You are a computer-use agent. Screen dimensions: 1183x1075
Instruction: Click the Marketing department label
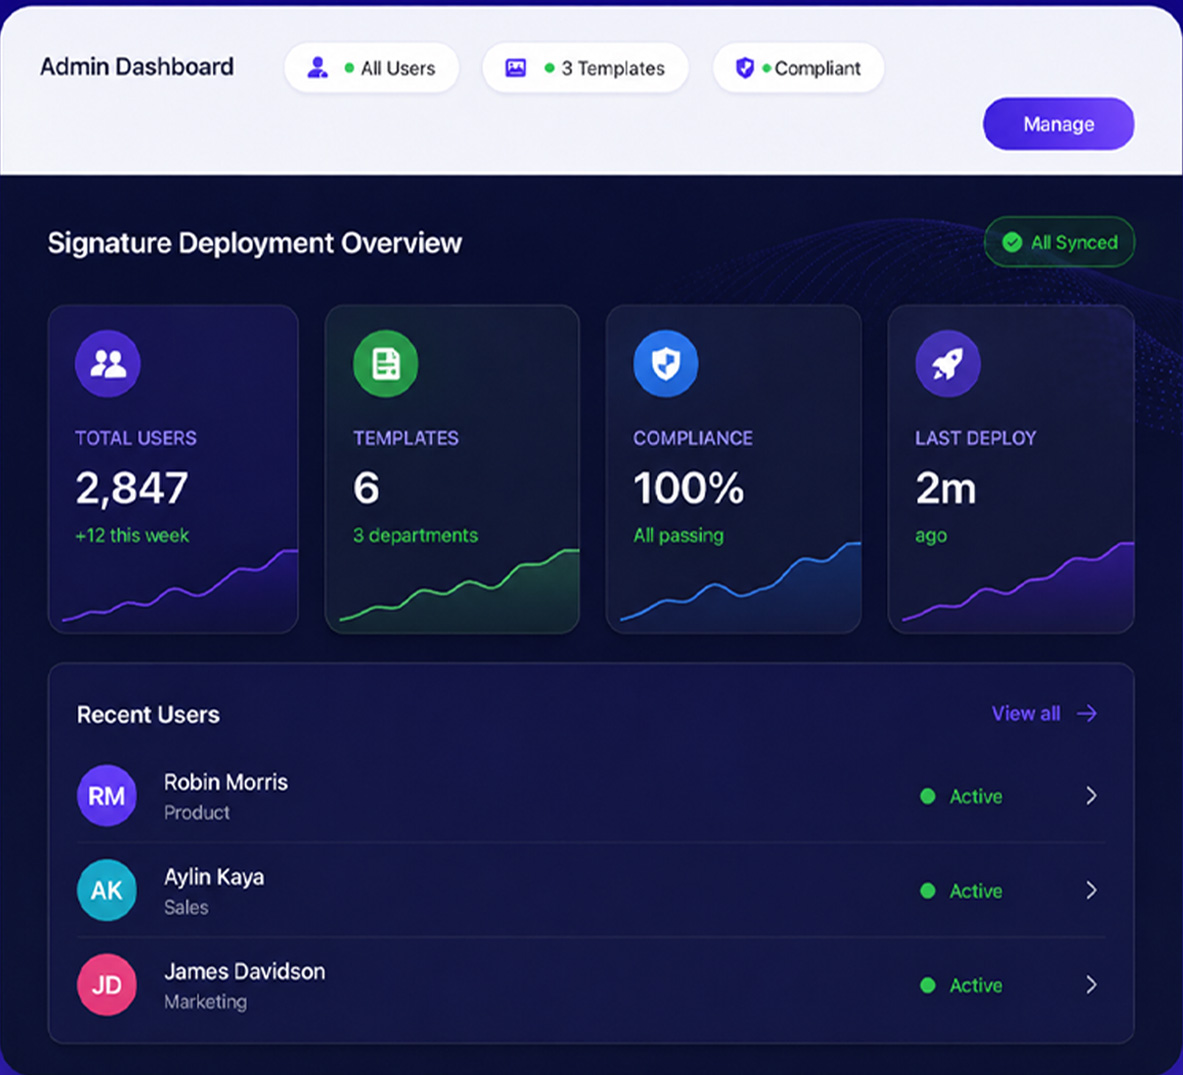tap(206, 1002)
